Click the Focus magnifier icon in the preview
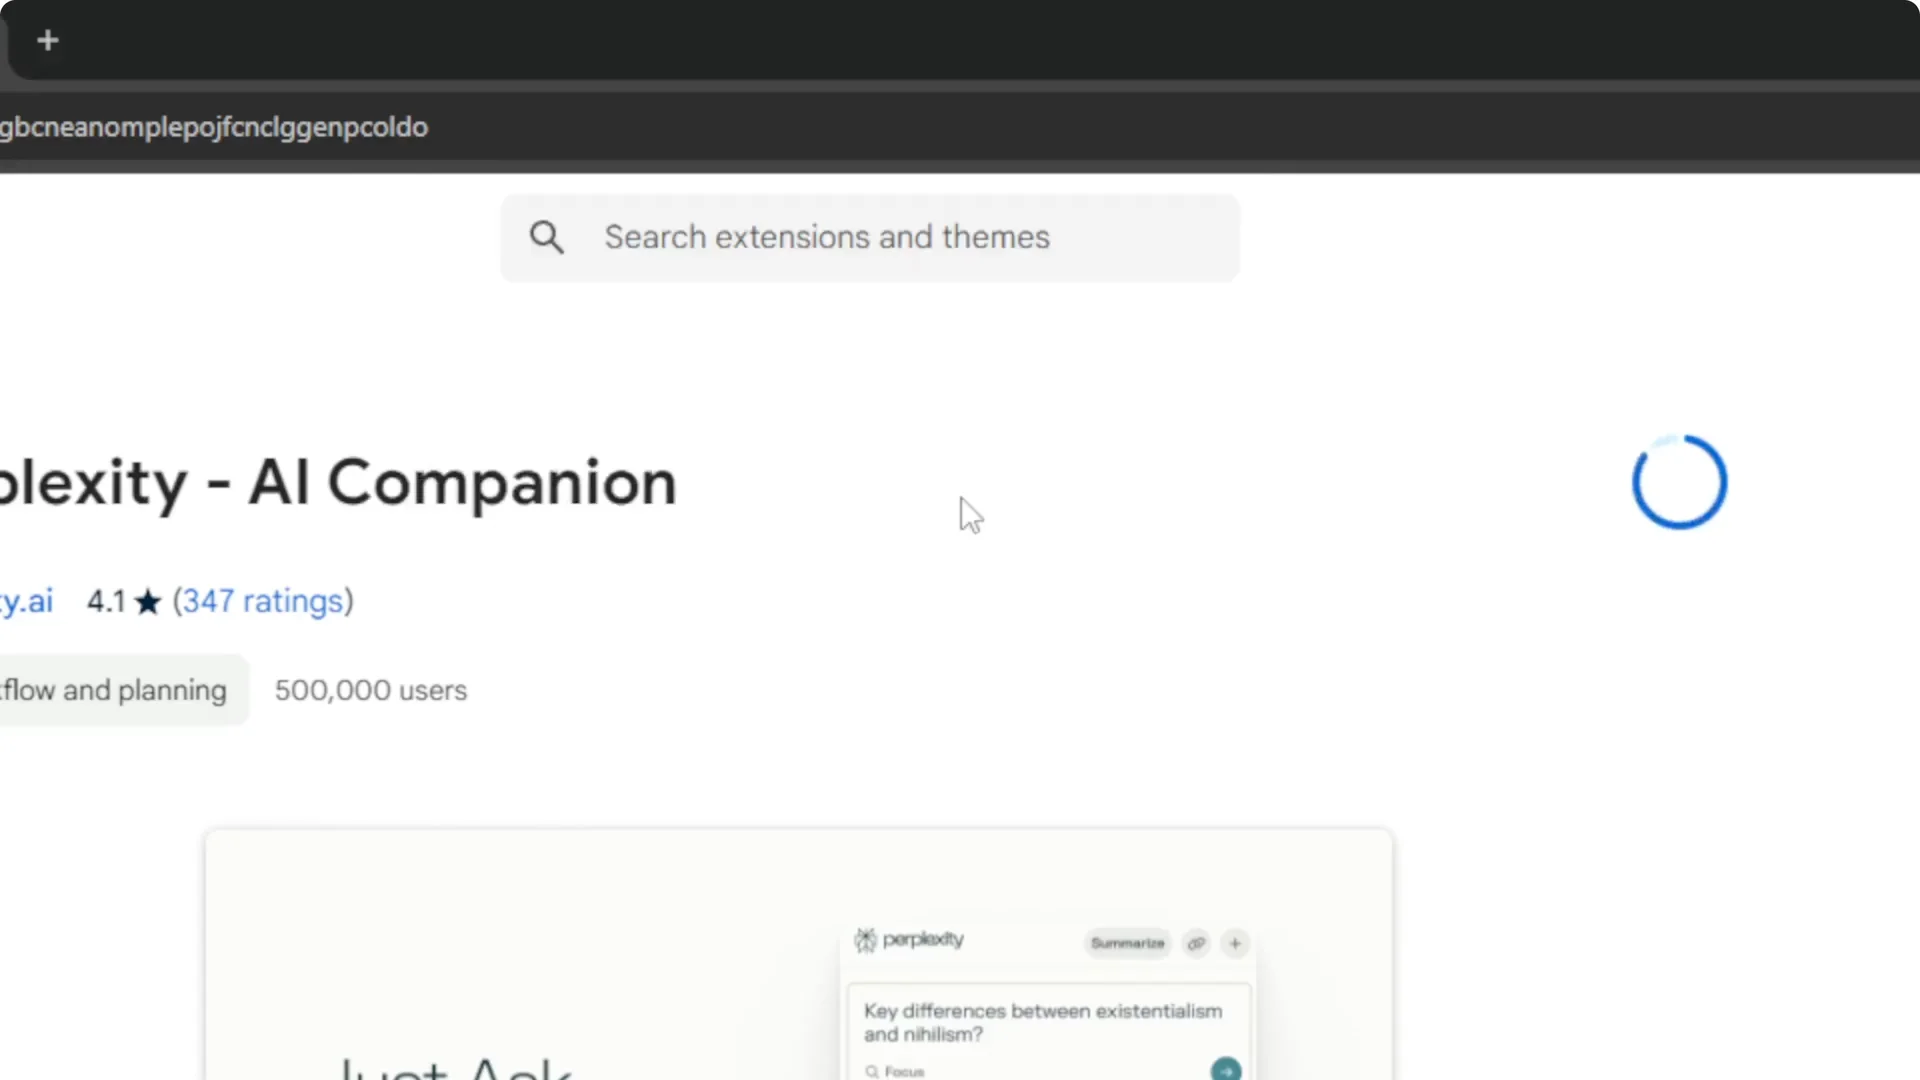Screen dimensions: 1920x1080 [x=874, y=1071]
